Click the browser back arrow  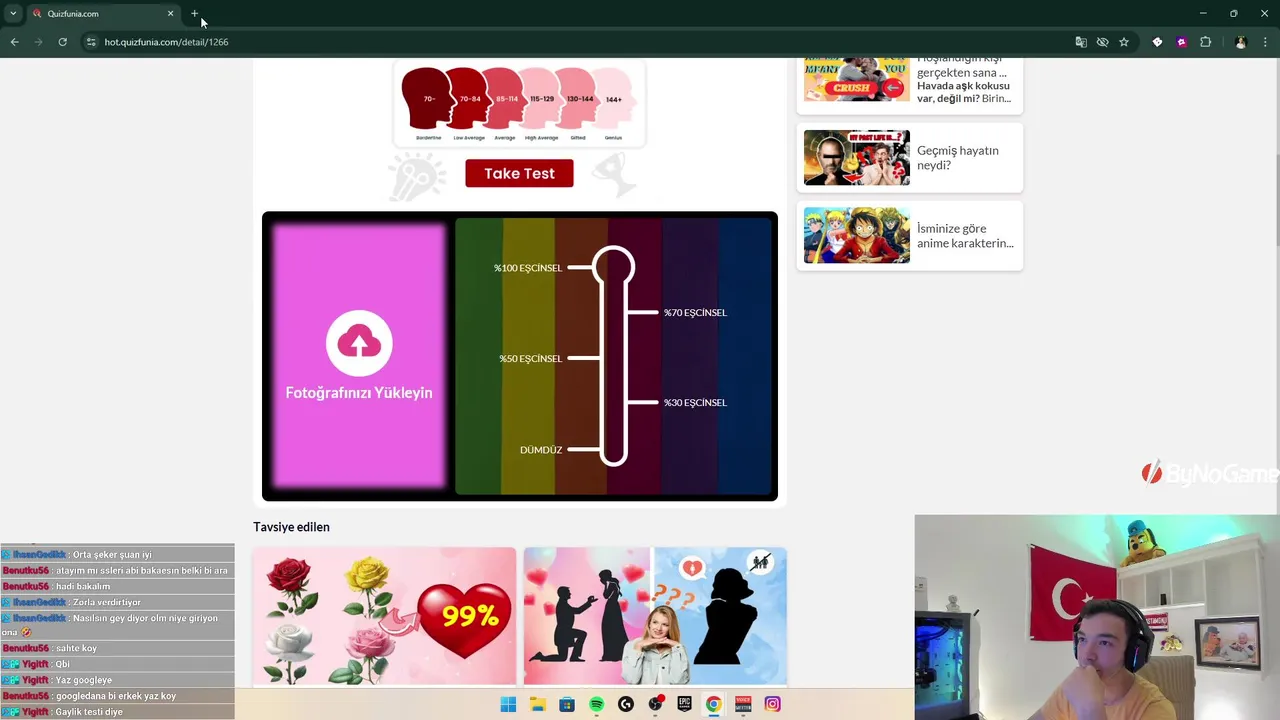[x=14, y=42]
